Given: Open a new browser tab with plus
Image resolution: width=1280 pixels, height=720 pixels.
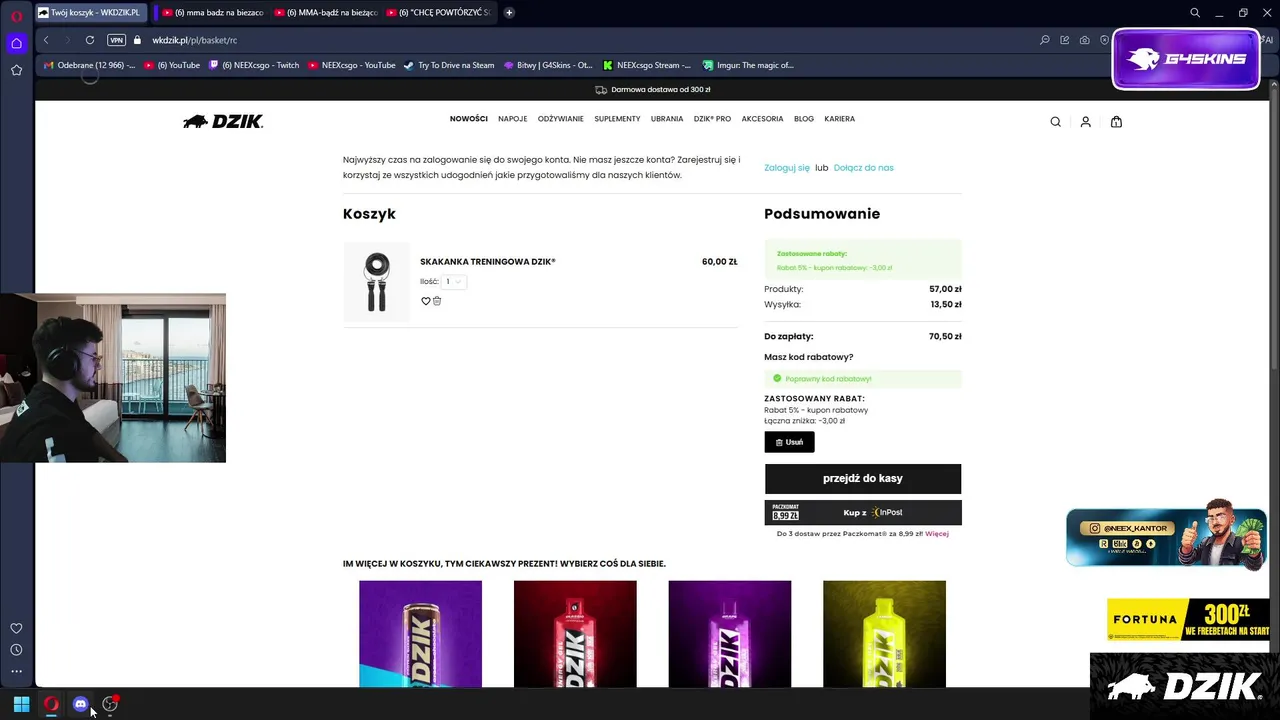Looking at the screenshot, I should coord(509,13).
